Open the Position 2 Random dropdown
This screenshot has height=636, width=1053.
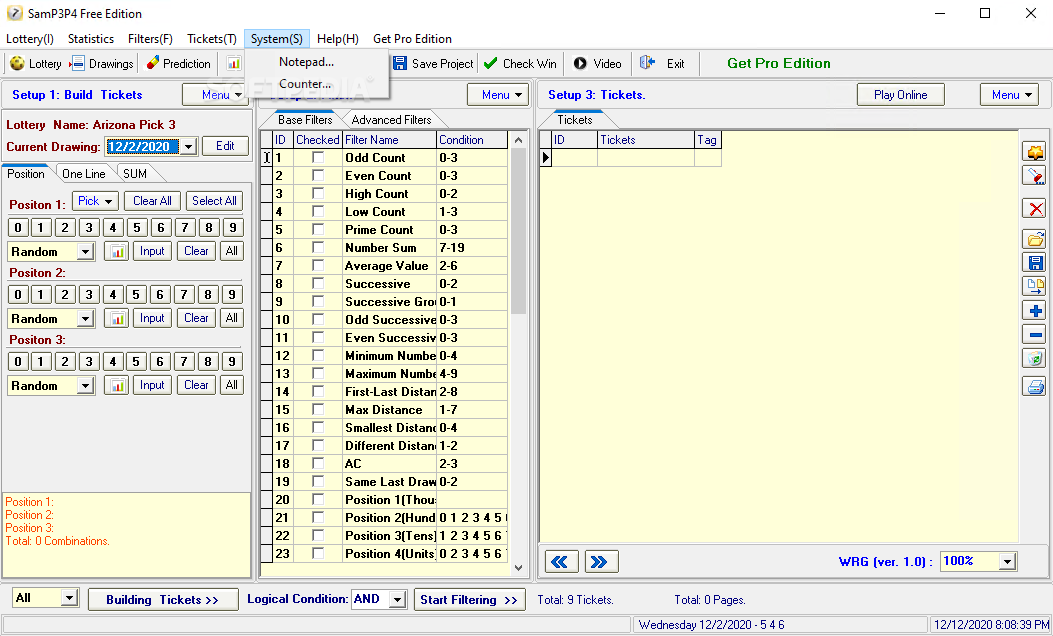point(85,319)
